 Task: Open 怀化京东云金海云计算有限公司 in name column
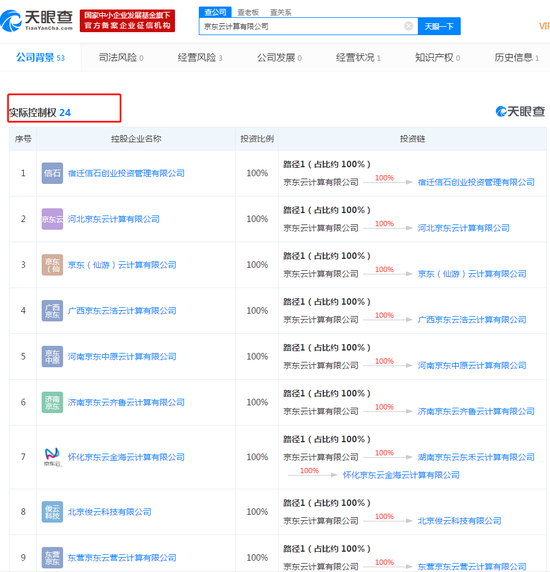tap(126, 457)
